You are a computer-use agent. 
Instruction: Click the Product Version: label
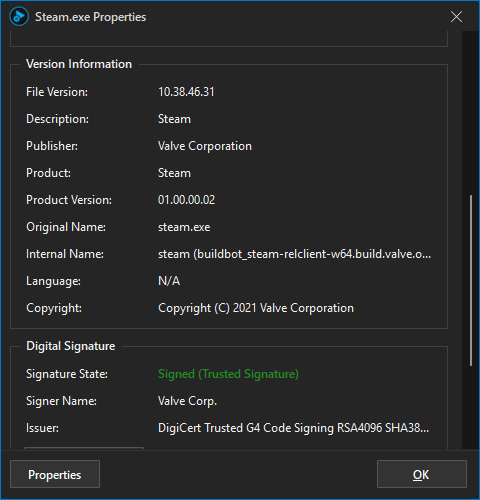pos(69,200)
